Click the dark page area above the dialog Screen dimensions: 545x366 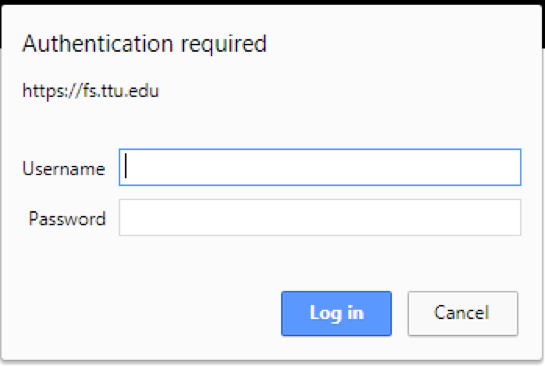point(272,2)
